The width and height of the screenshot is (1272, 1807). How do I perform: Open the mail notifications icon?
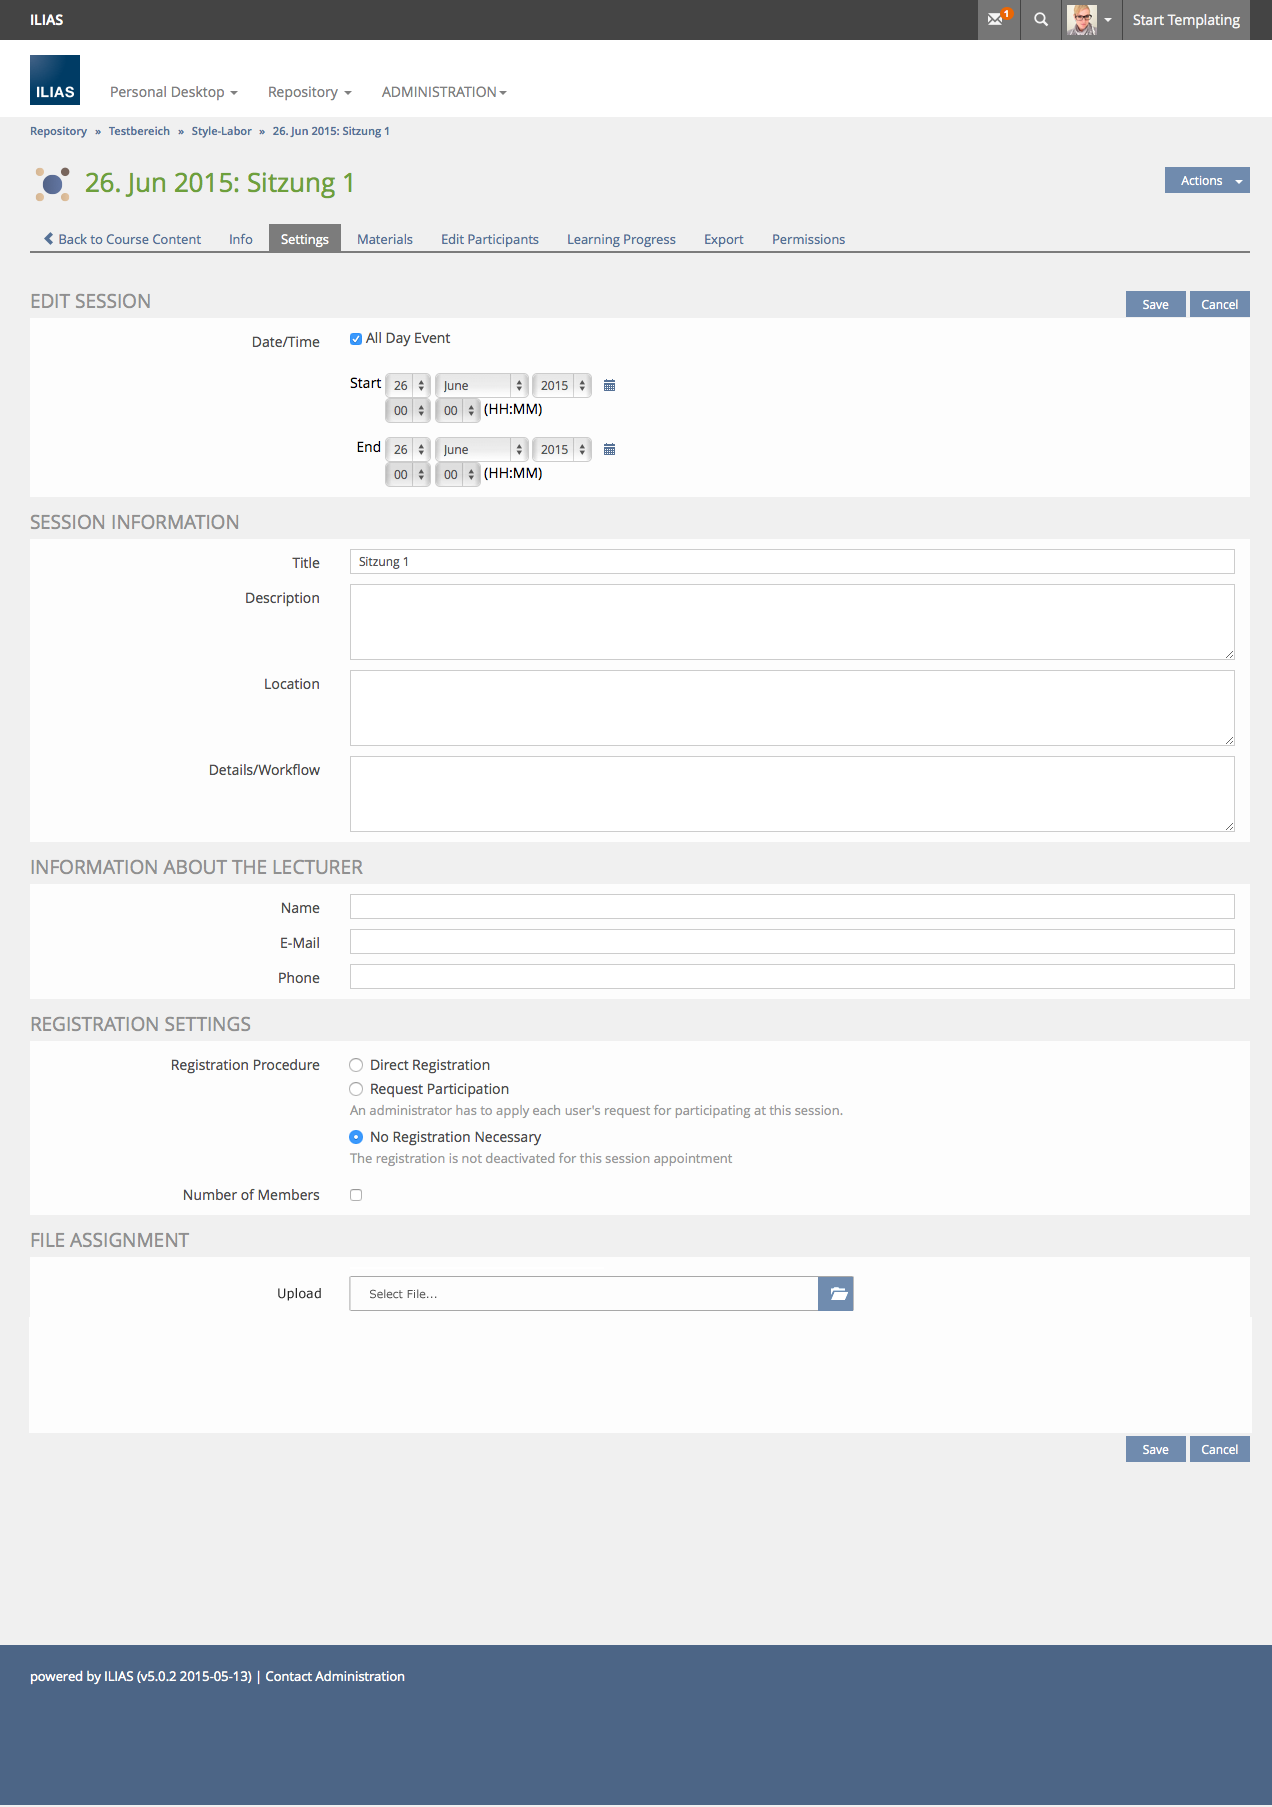pos(998,19)
